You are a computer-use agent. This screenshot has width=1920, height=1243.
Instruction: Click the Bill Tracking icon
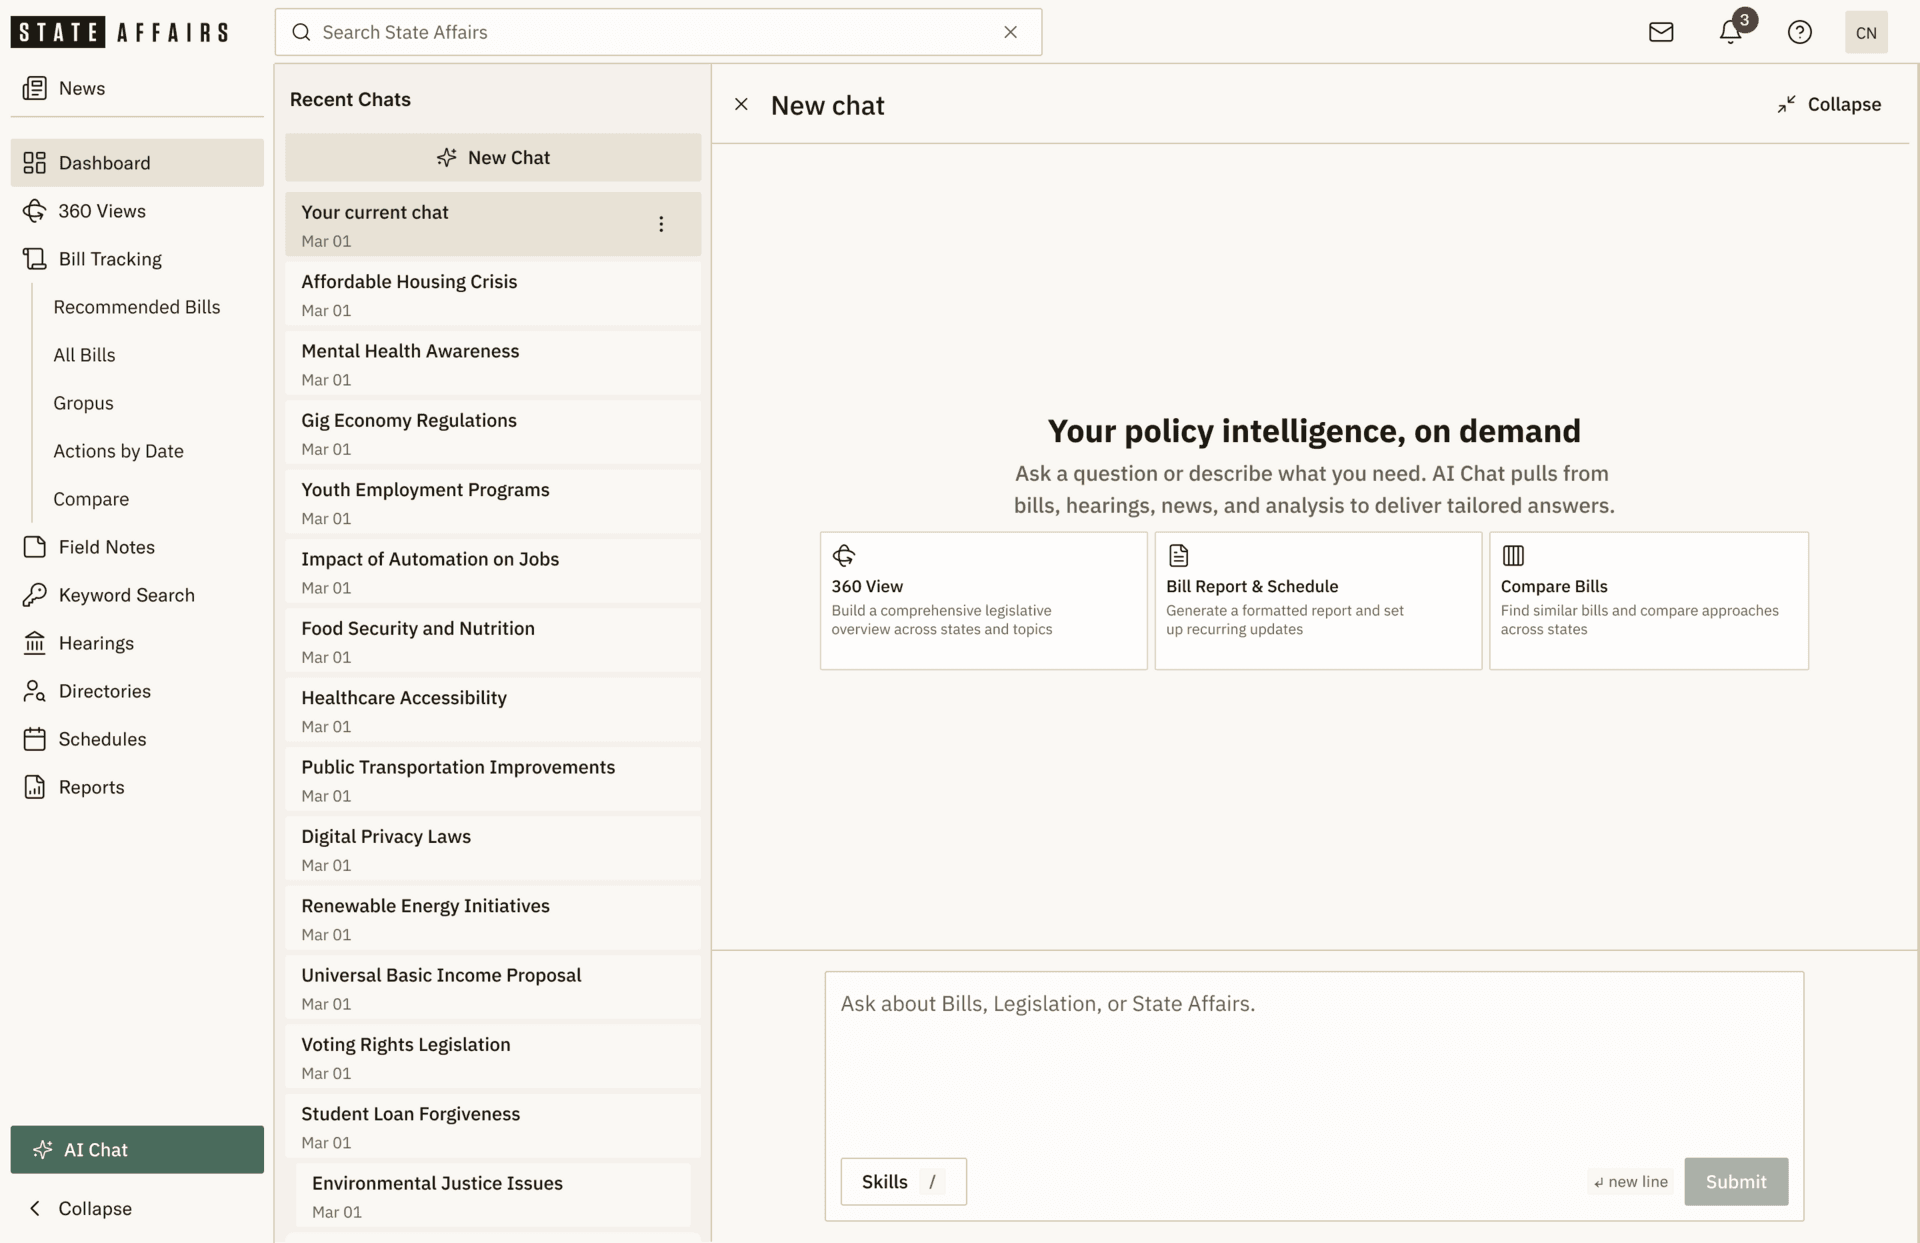pos(35,258)
